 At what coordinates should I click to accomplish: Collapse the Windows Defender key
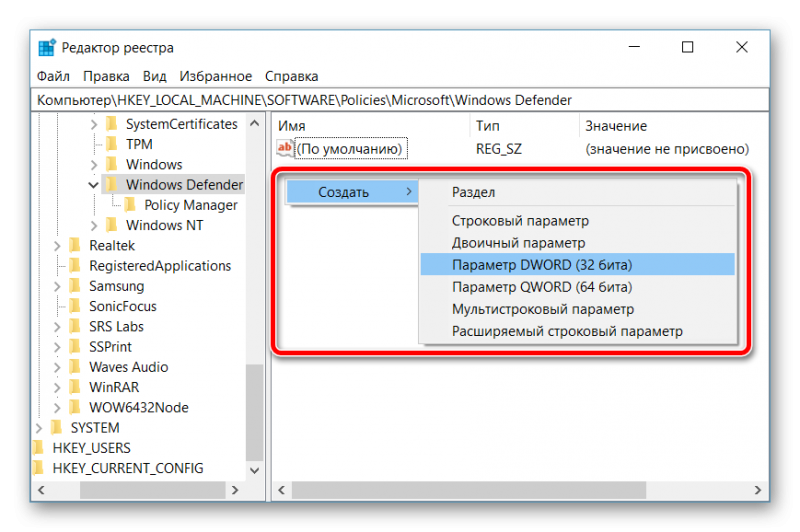[93, 185]
